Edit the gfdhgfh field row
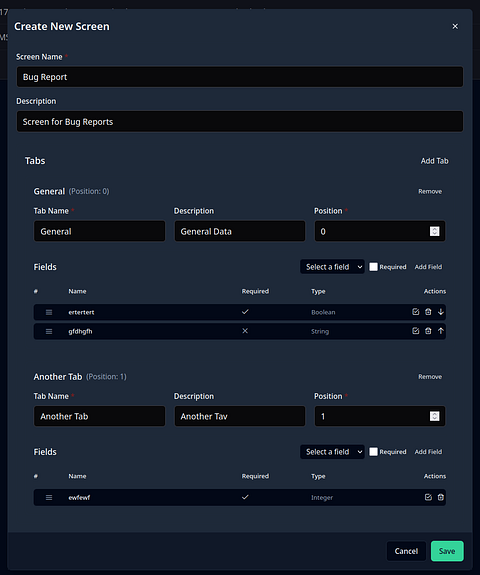480x575 pixels. click(x=415, y=331)
